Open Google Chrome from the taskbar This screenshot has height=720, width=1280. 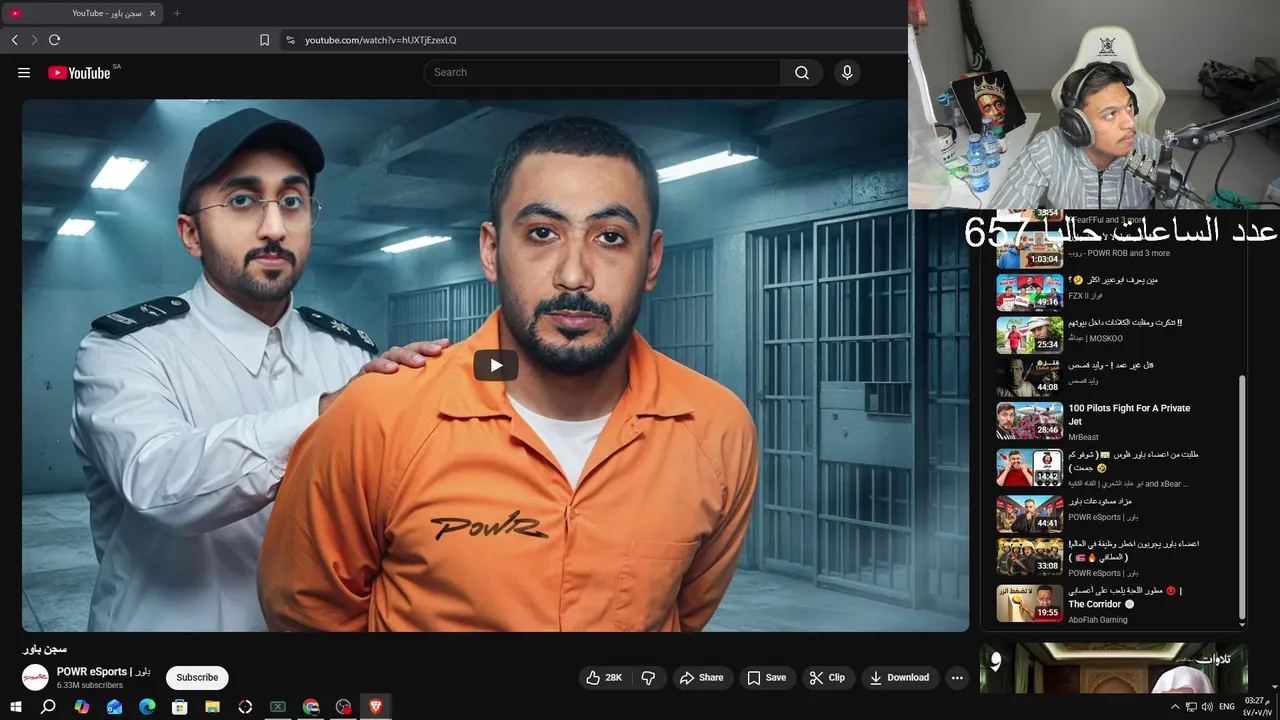[311, 707]
